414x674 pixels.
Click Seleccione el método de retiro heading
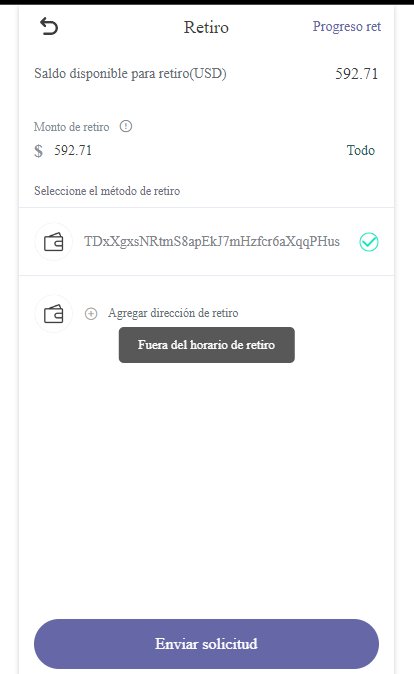107,191
